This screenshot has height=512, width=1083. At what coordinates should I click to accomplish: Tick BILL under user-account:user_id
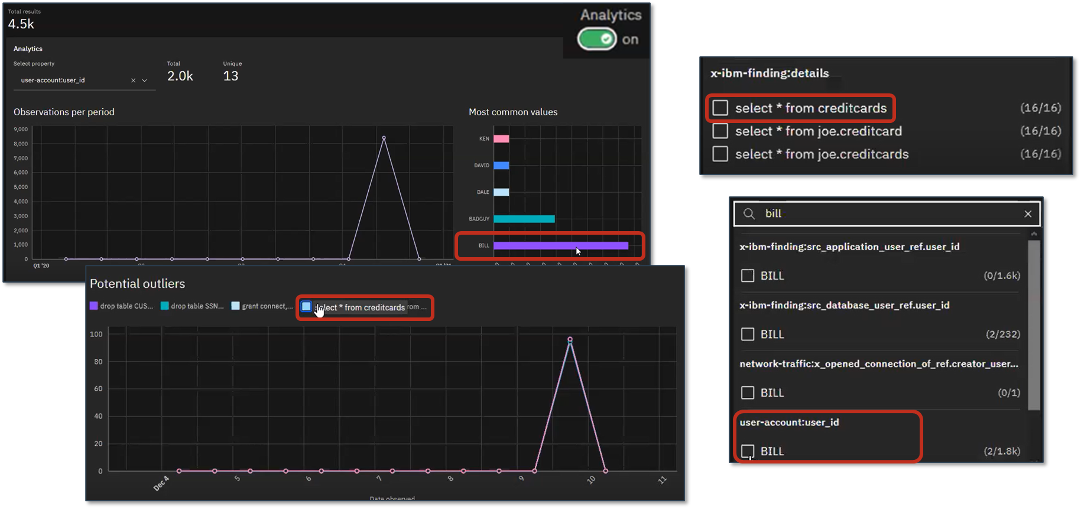(x=747, y=451)
